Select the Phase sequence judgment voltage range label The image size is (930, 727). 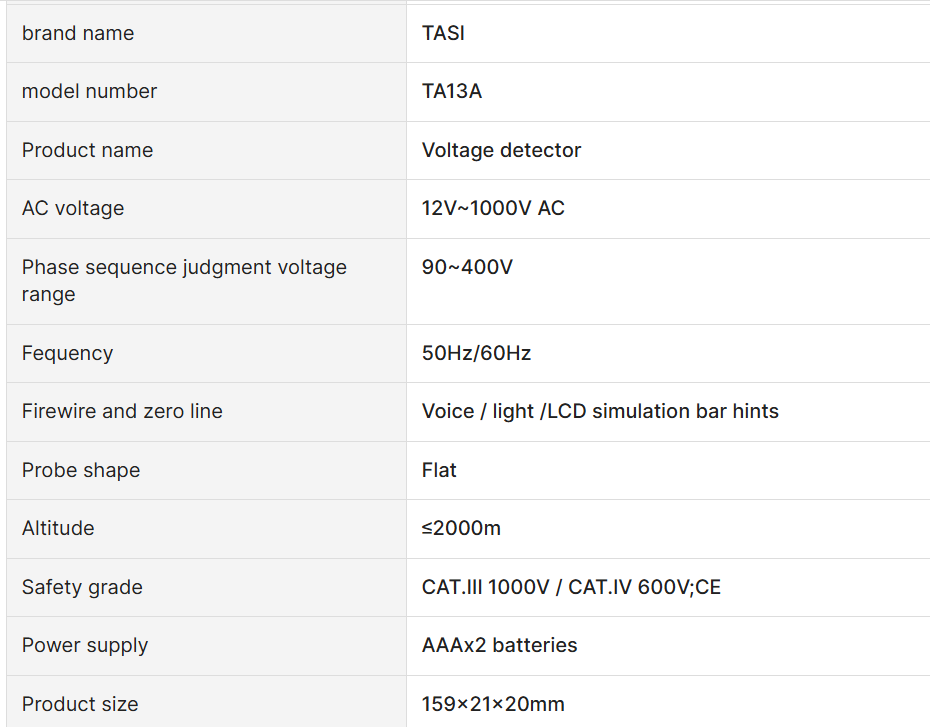tap(184, 280)
